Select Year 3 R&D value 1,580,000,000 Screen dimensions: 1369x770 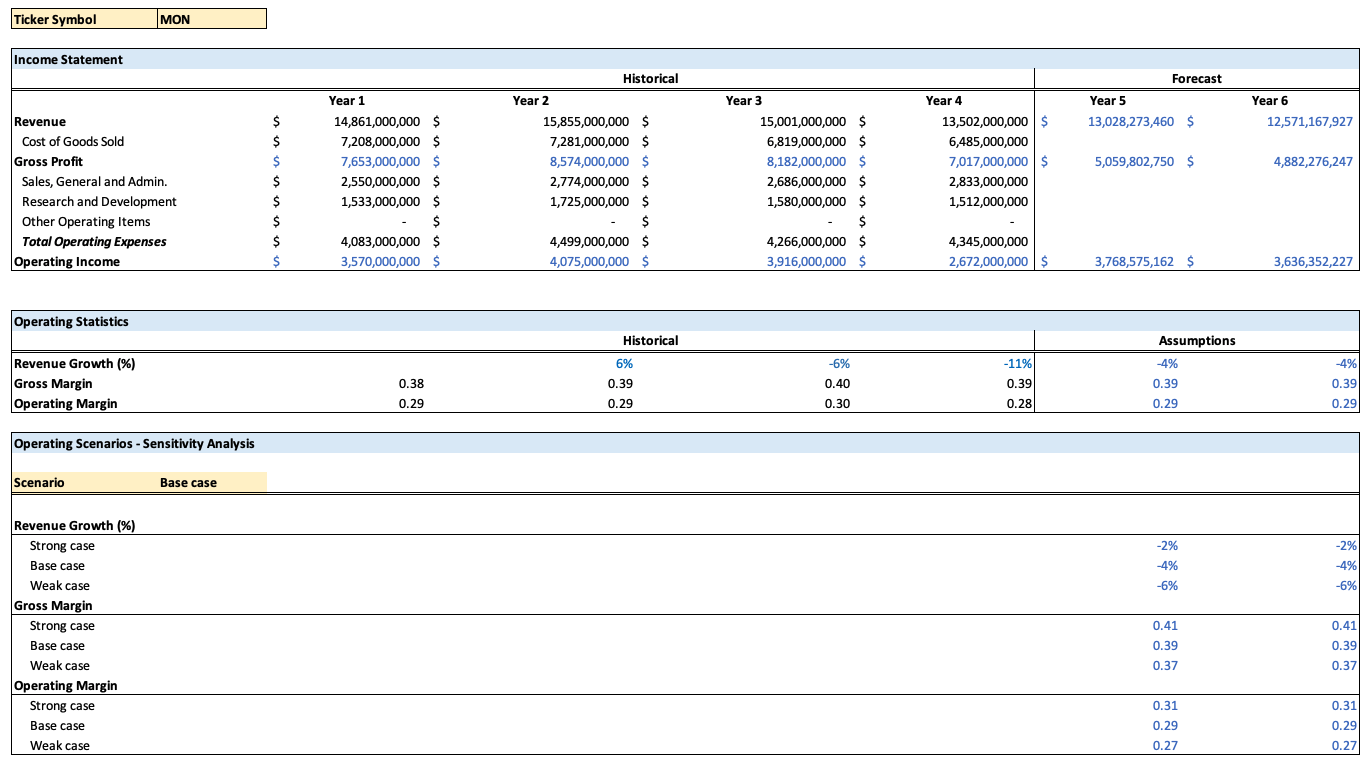pyautogui.click(x=806, y=201)
